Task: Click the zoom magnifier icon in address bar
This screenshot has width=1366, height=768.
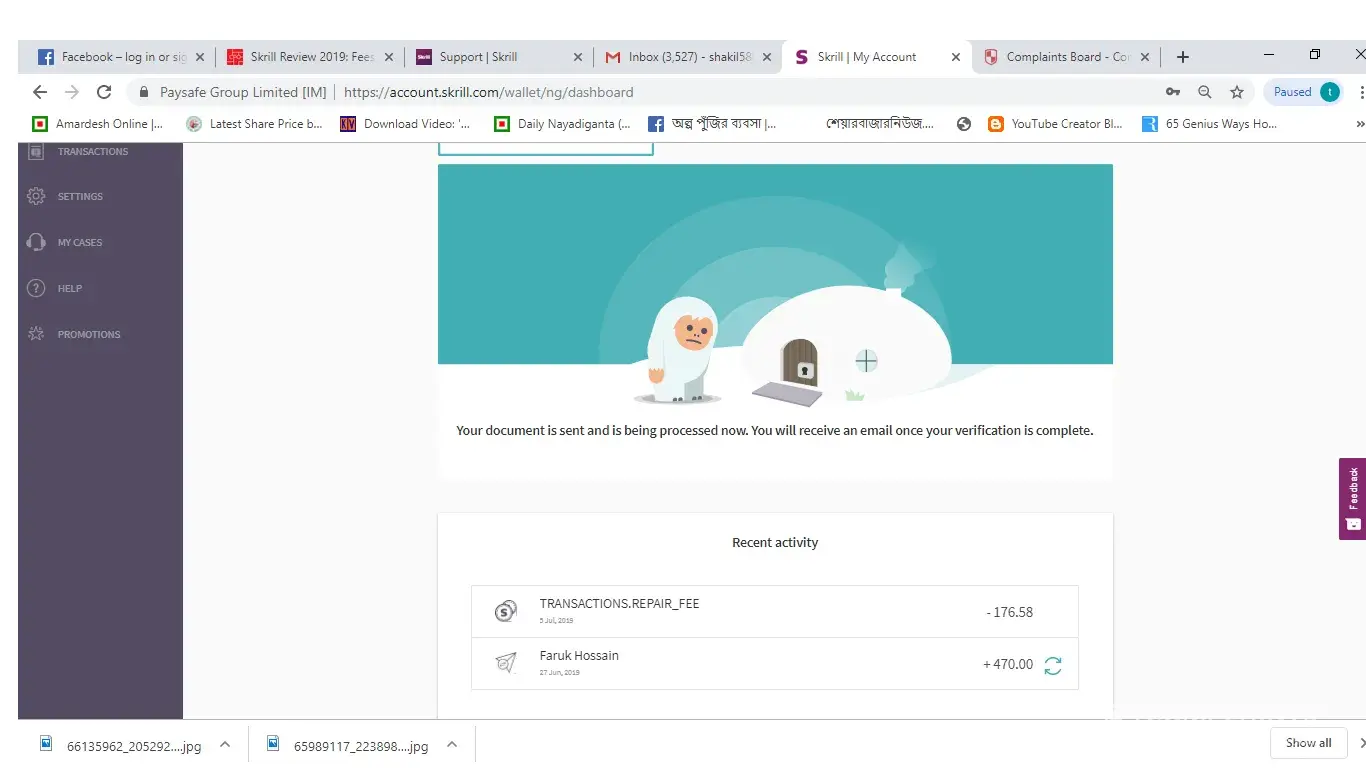Action: point(1205,92)
